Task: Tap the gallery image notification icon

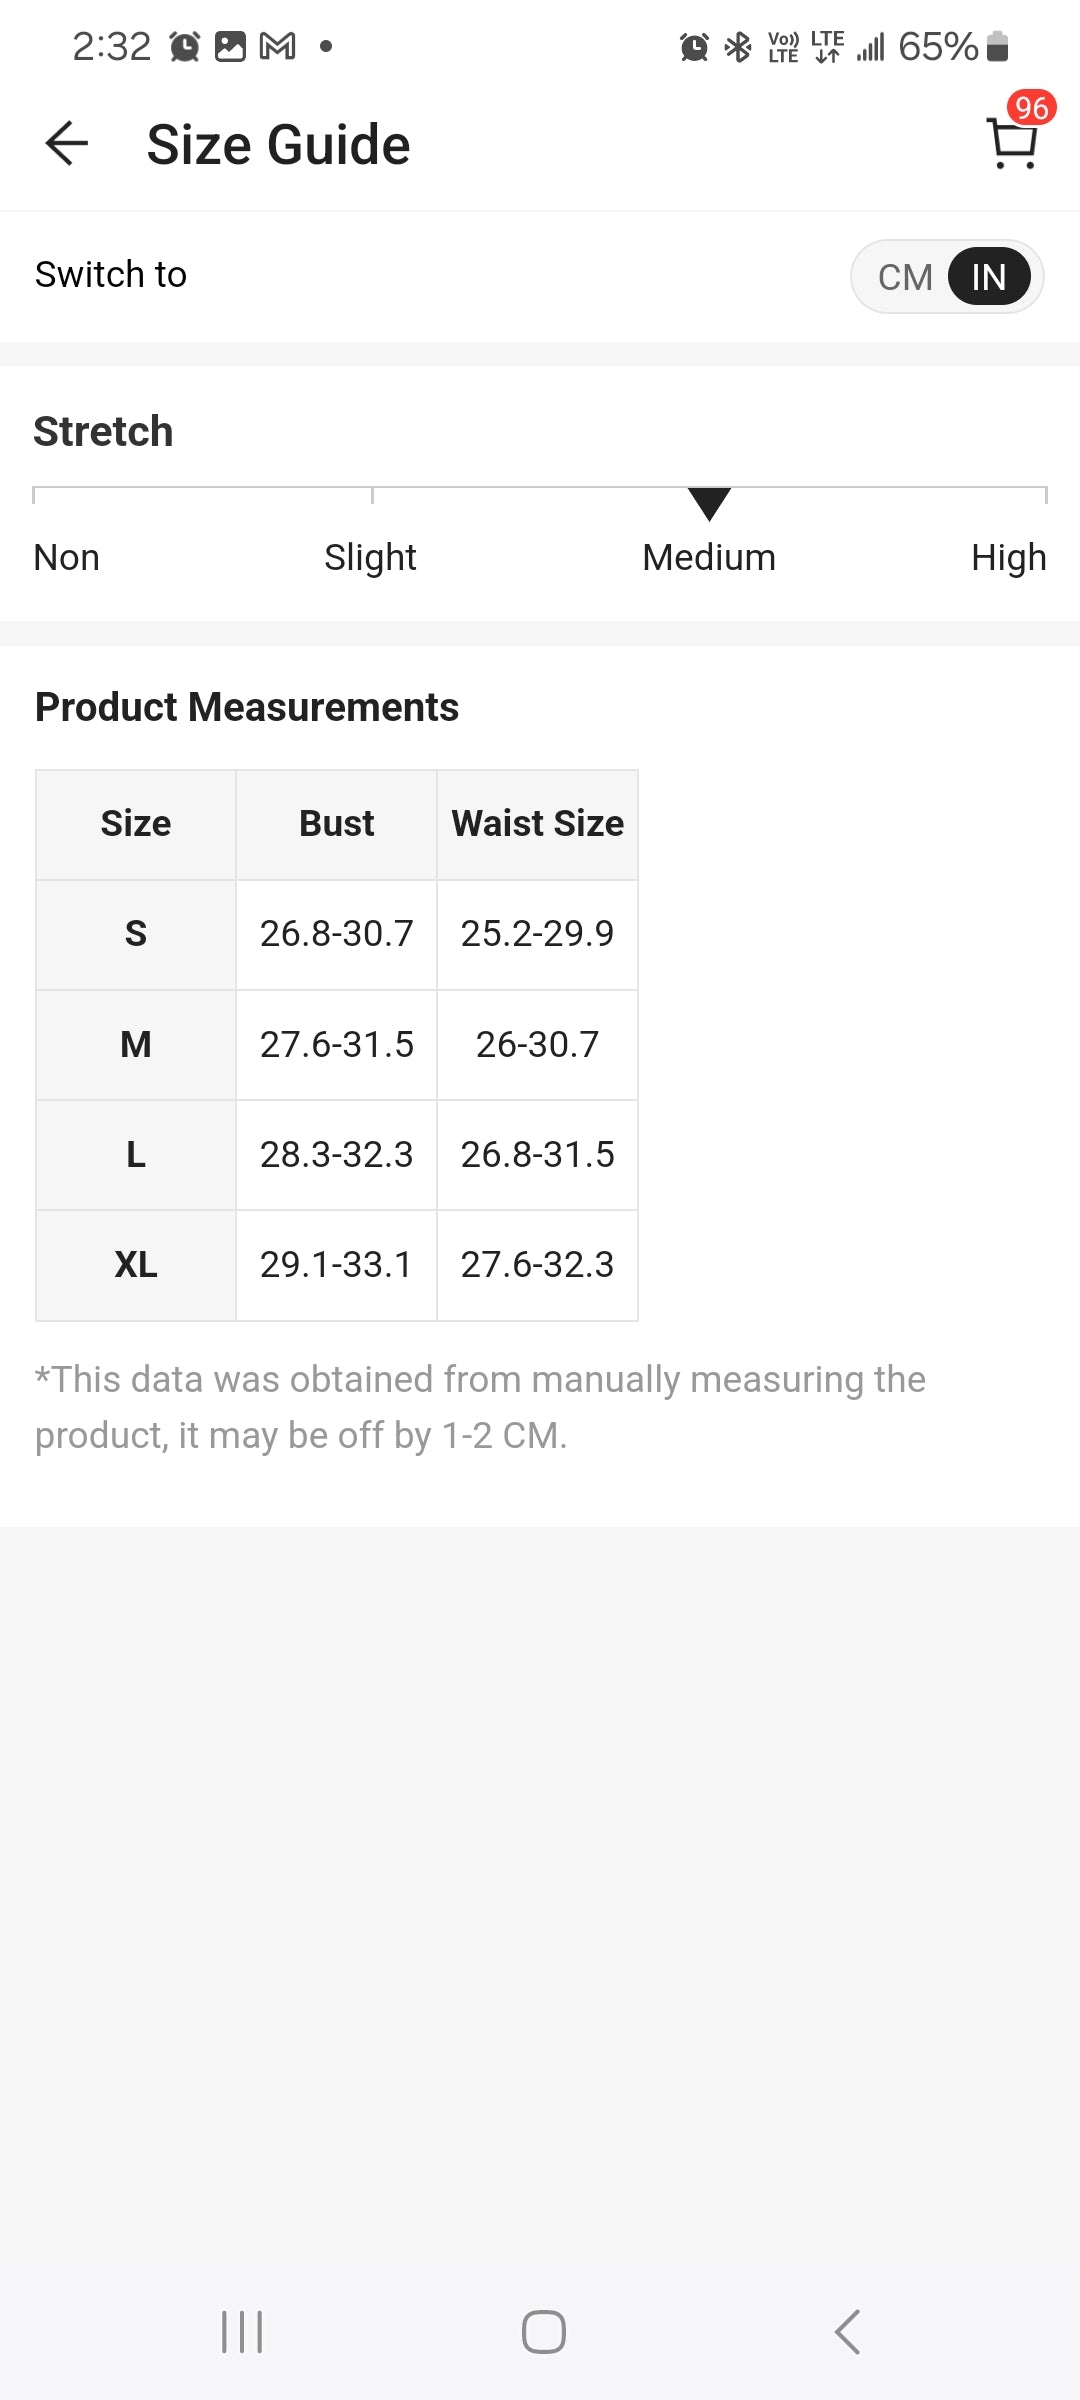Action: 230,46
